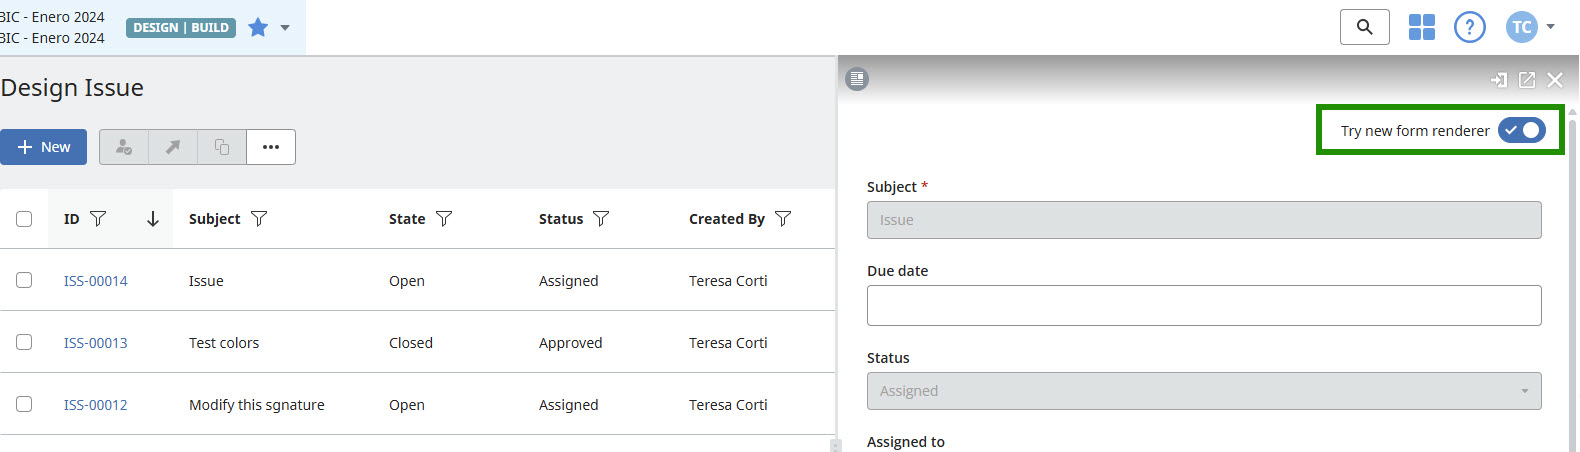Sort by ID using the down arrow
The width and height of the screenshot is (1580, 452).
coord(153,219)
